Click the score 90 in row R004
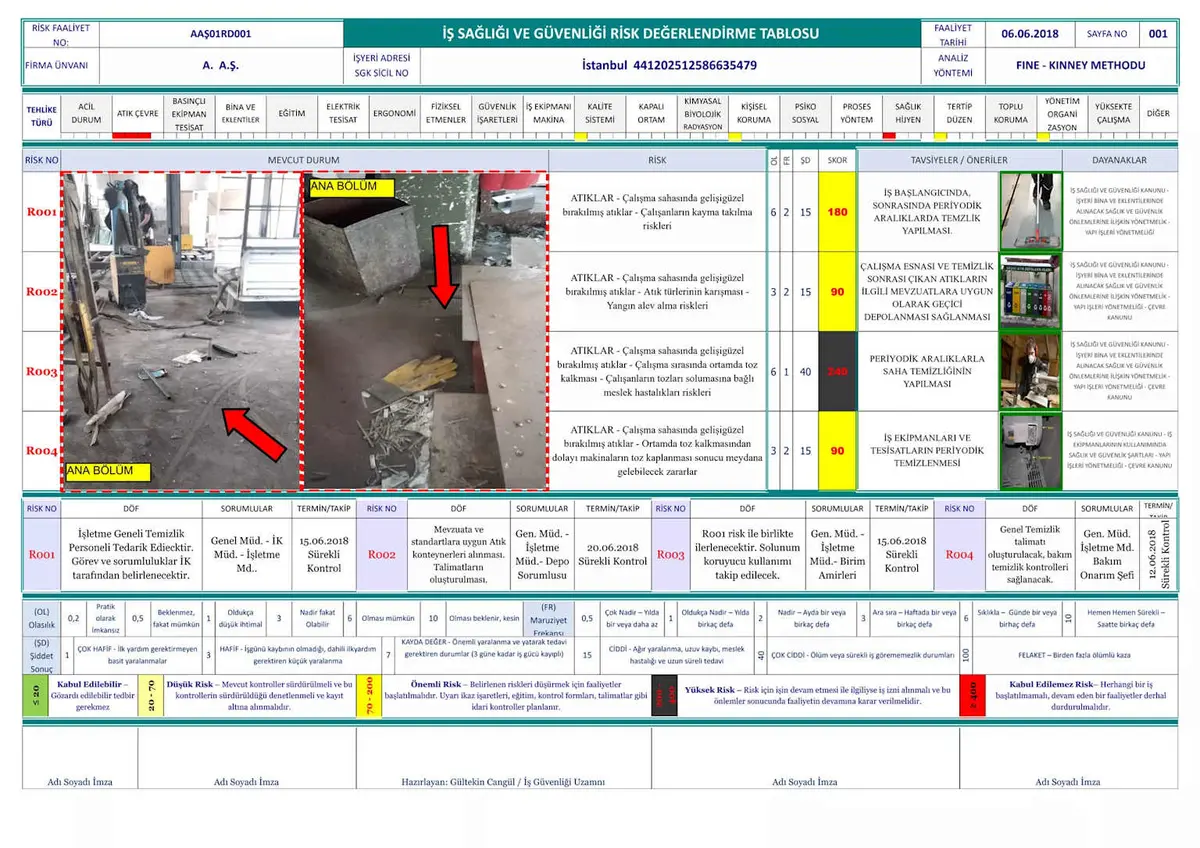 (x=837, y=450)
